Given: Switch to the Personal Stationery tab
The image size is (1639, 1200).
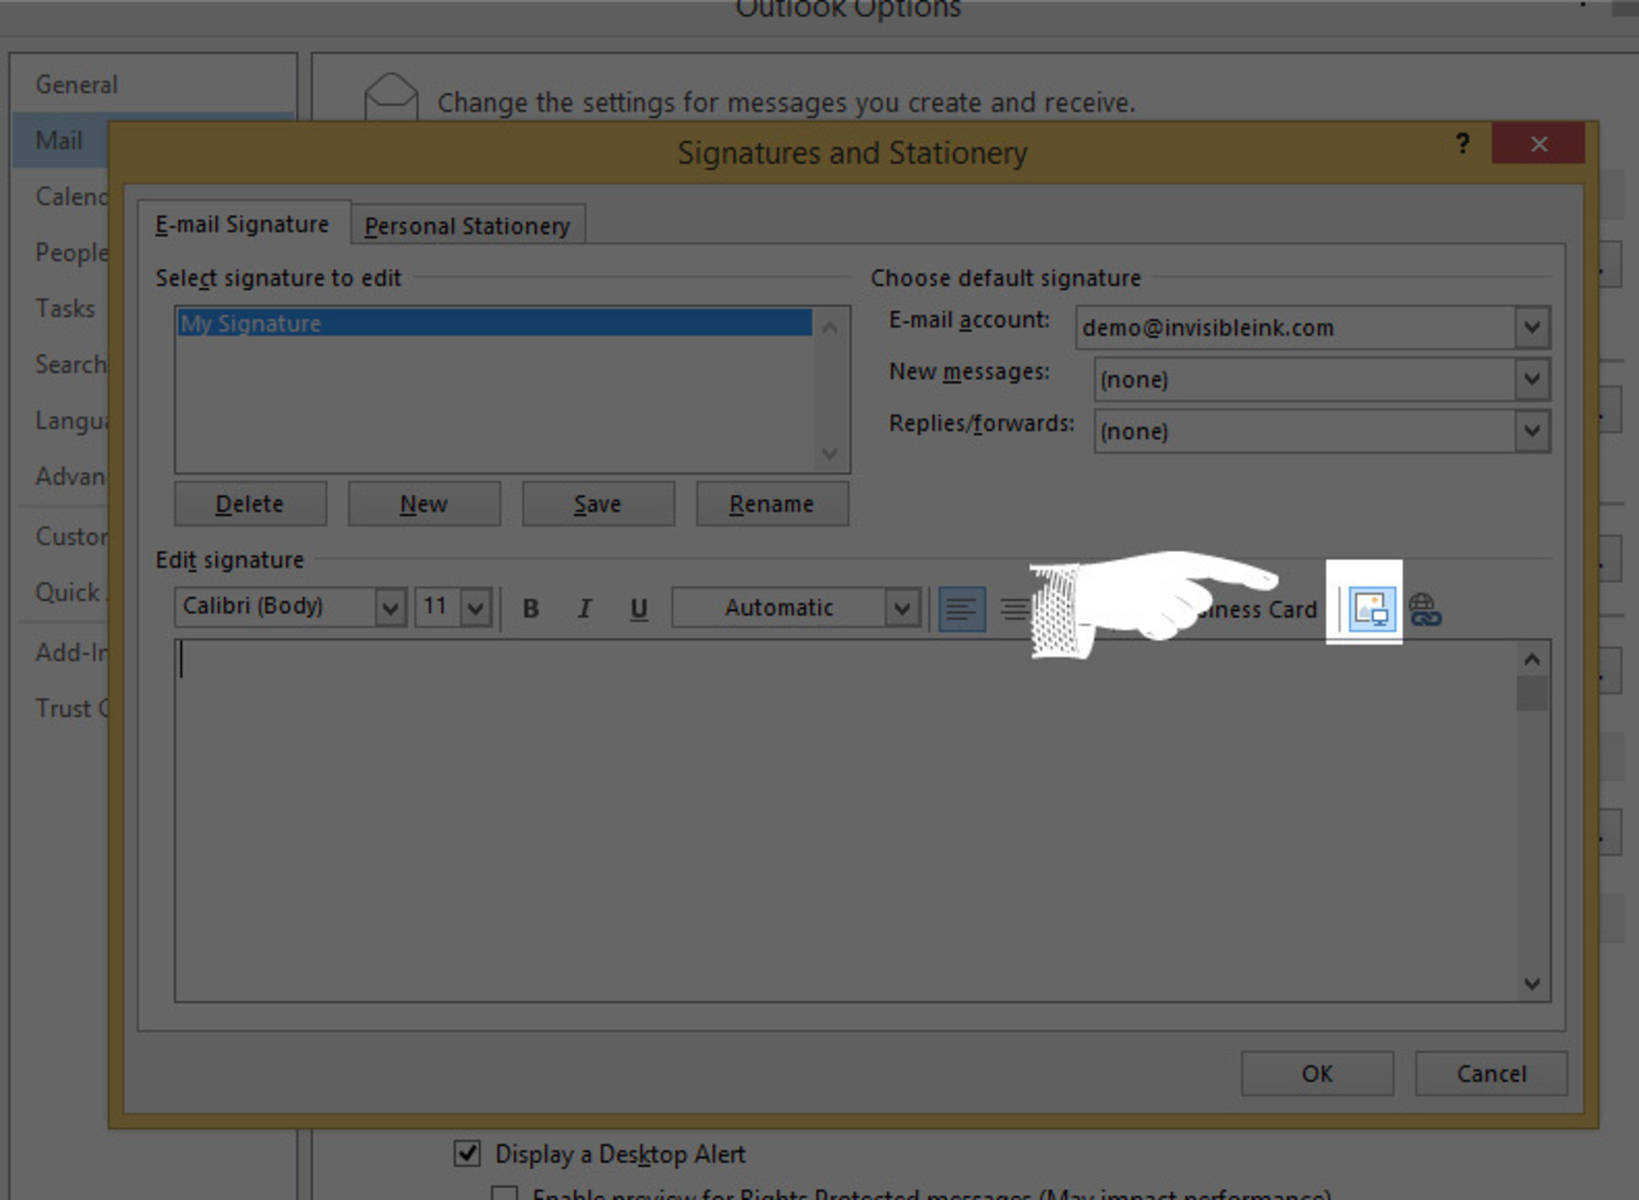Looking at the screenshot, I should [467, 226].
